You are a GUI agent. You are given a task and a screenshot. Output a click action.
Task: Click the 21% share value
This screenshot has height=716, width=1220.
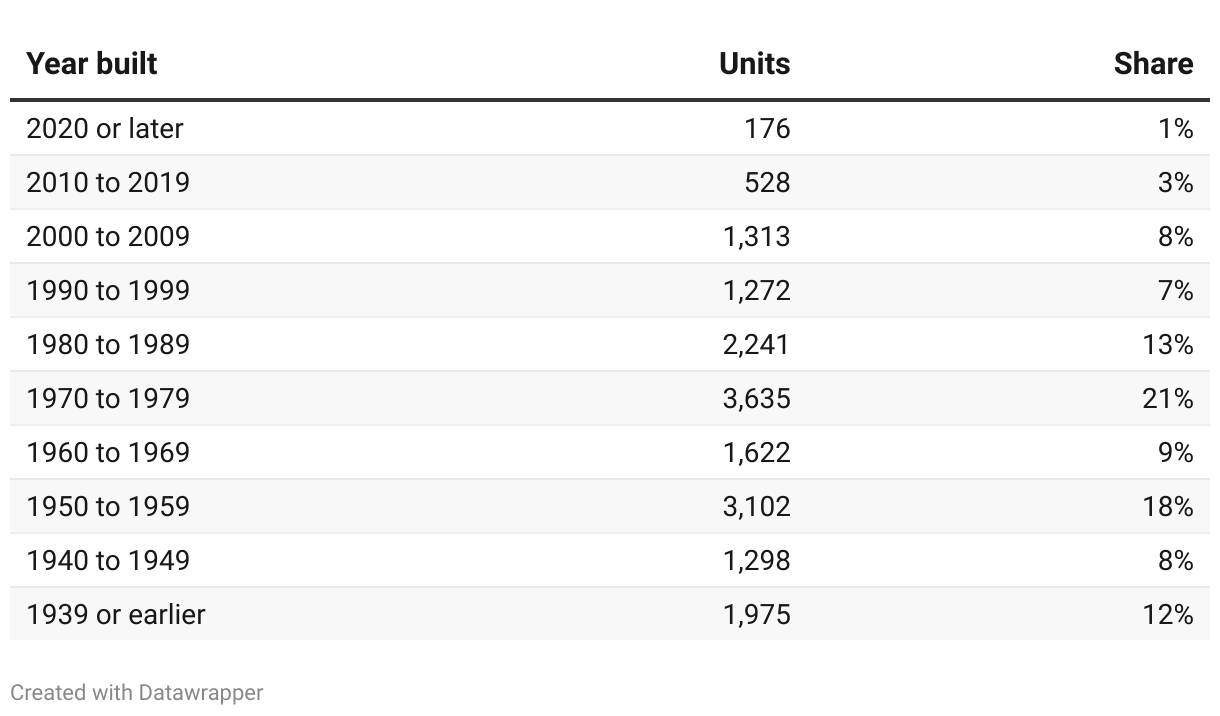1168,399
